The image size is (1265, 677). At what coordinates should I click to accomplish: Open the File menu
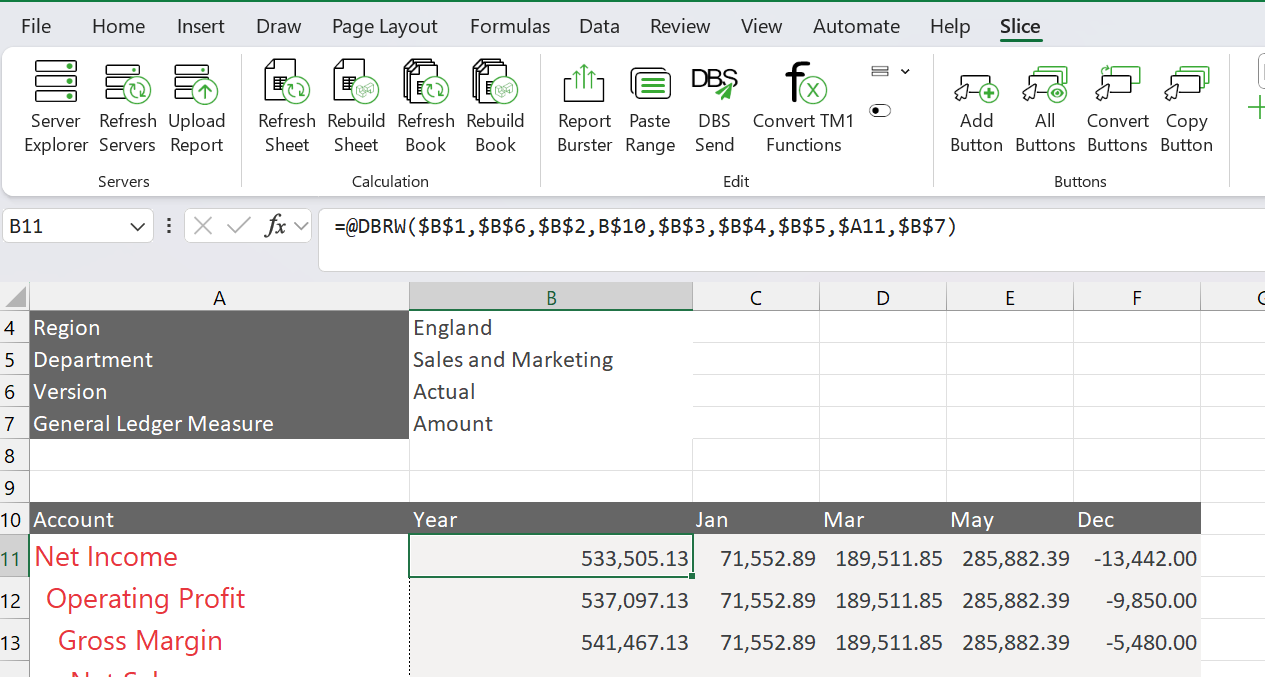[x=36, y=26]
